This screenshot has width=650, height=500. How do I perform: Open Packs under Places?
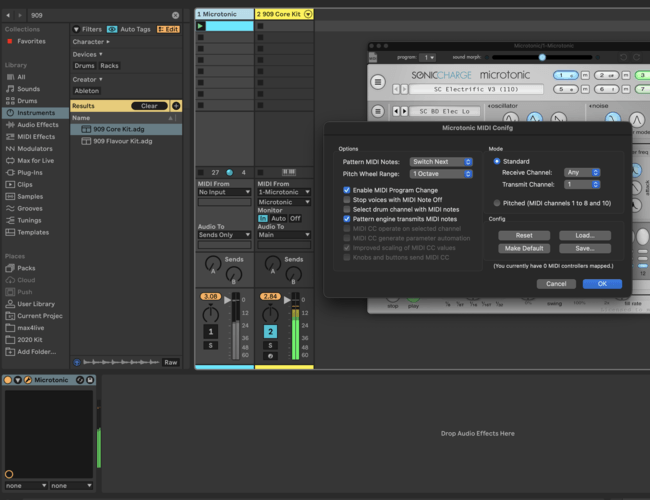tap(26, 268)
